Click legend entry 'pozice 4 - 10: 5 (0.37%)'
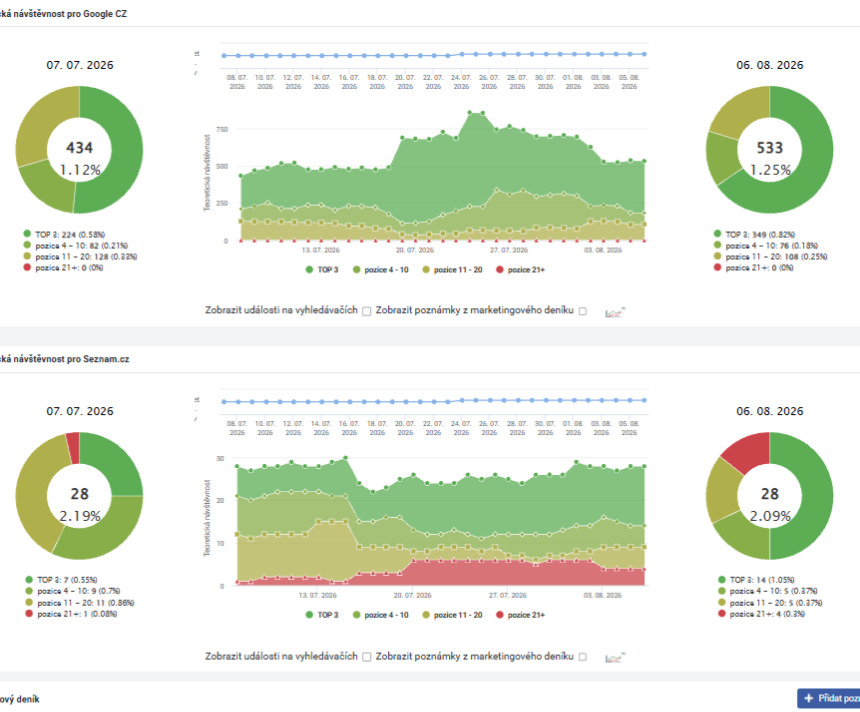 point(768,591)
